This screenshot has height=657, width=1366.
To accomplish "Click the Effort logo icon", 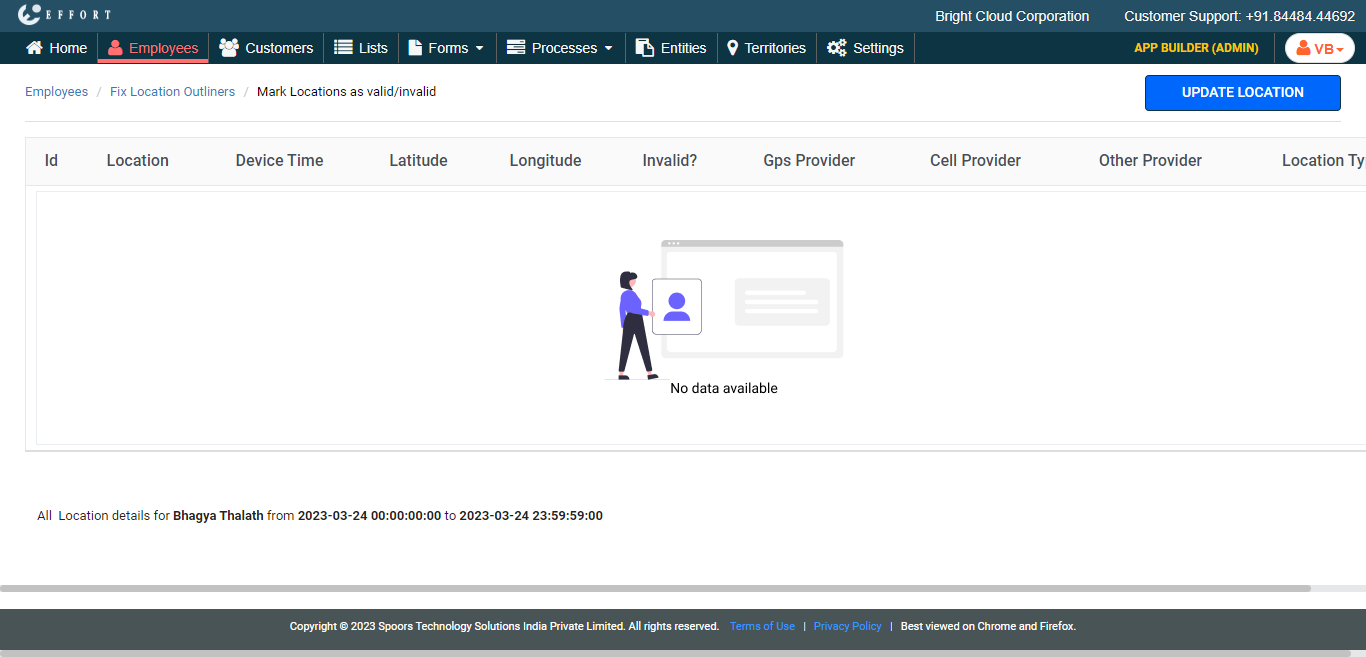I will click(30, 15).
